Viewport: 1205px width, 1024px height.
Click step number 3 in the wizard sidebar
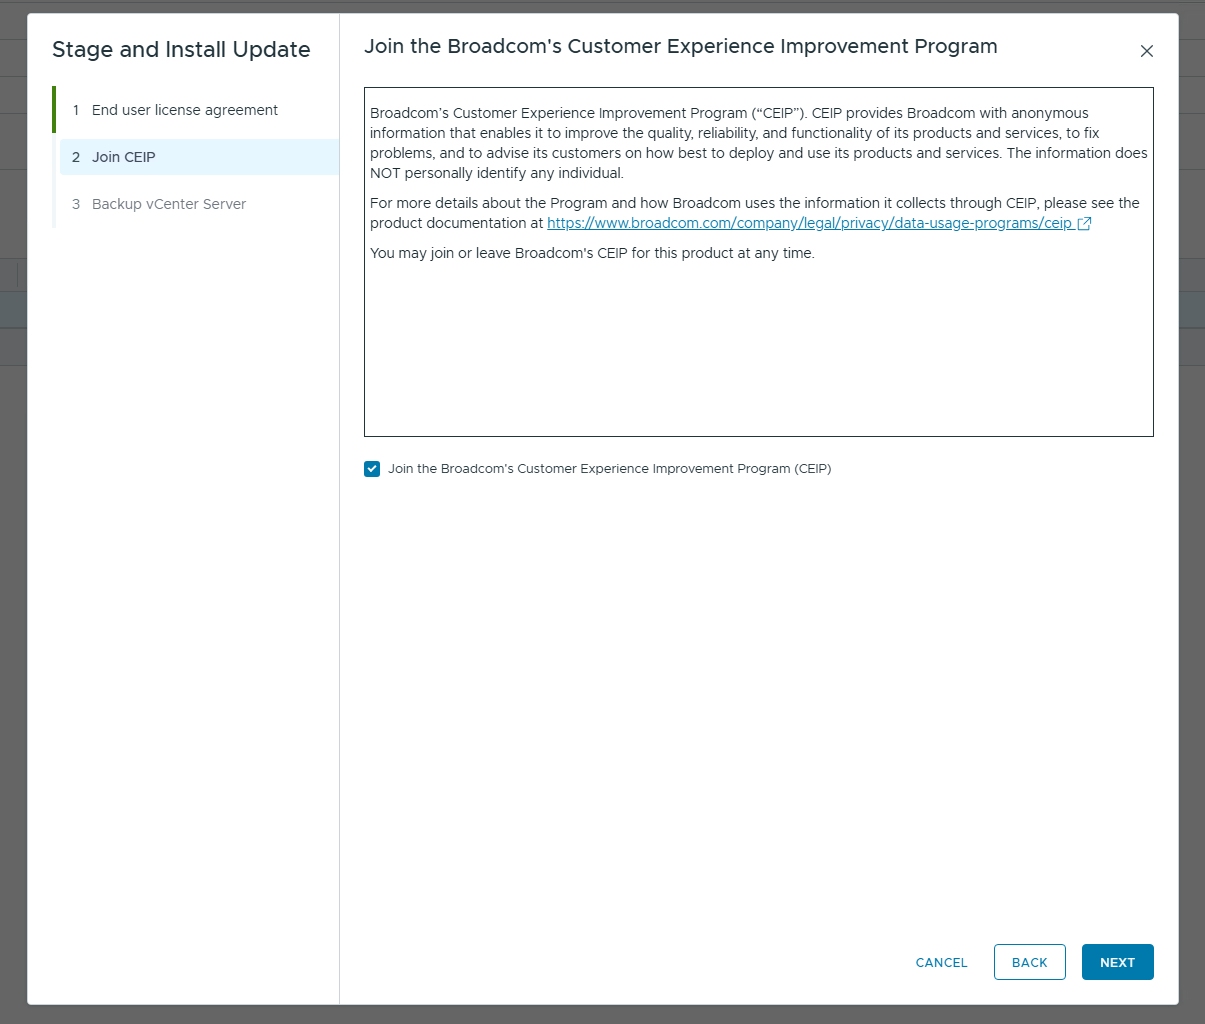coord(76,204)
